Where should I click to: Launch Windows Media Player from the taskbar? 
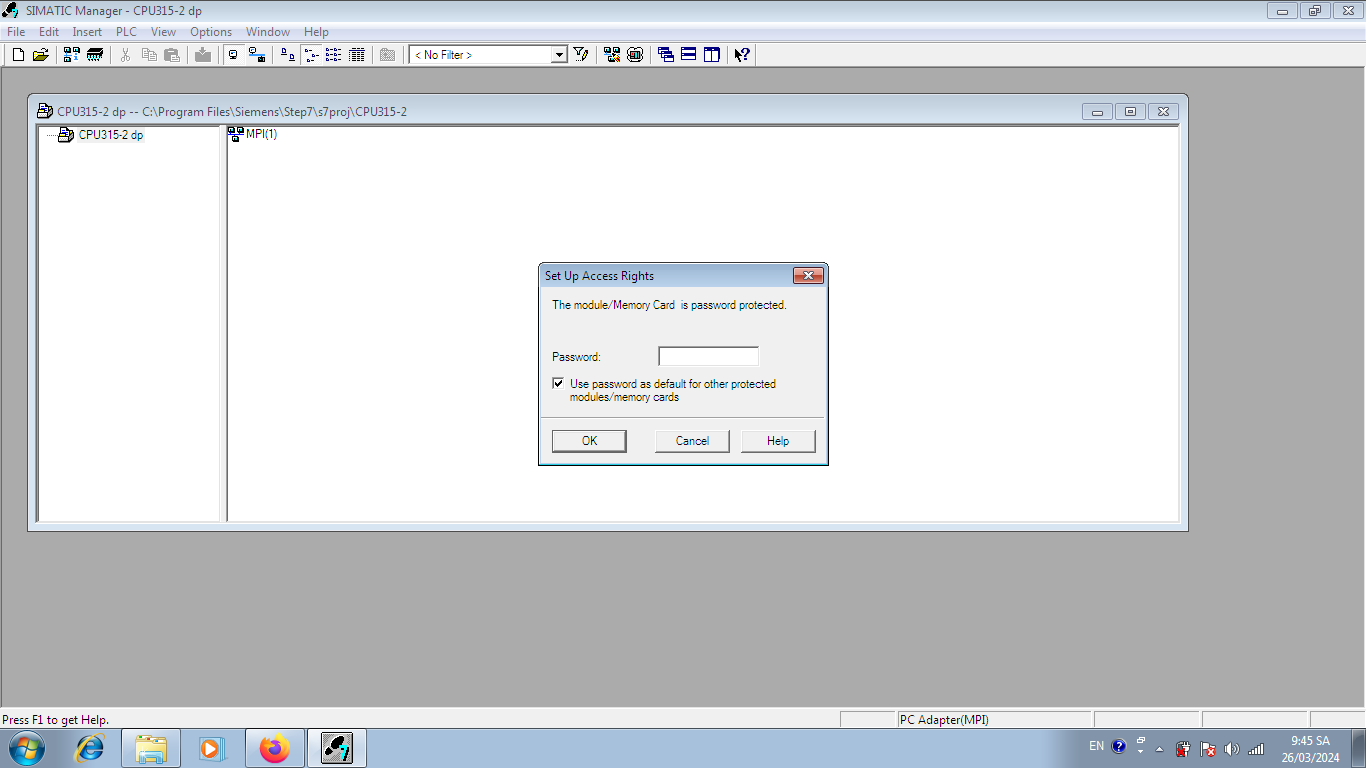click(212, 748)
